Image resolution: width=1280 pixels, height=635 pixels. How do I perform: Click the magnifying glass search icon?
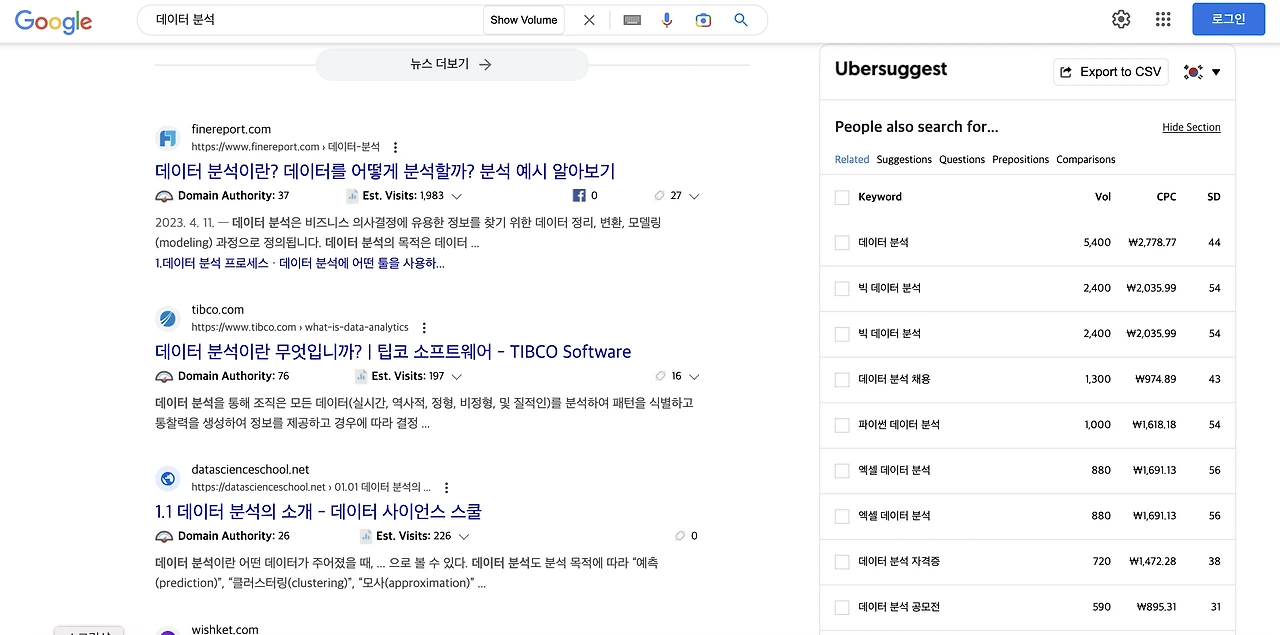[x=740, y=19]
